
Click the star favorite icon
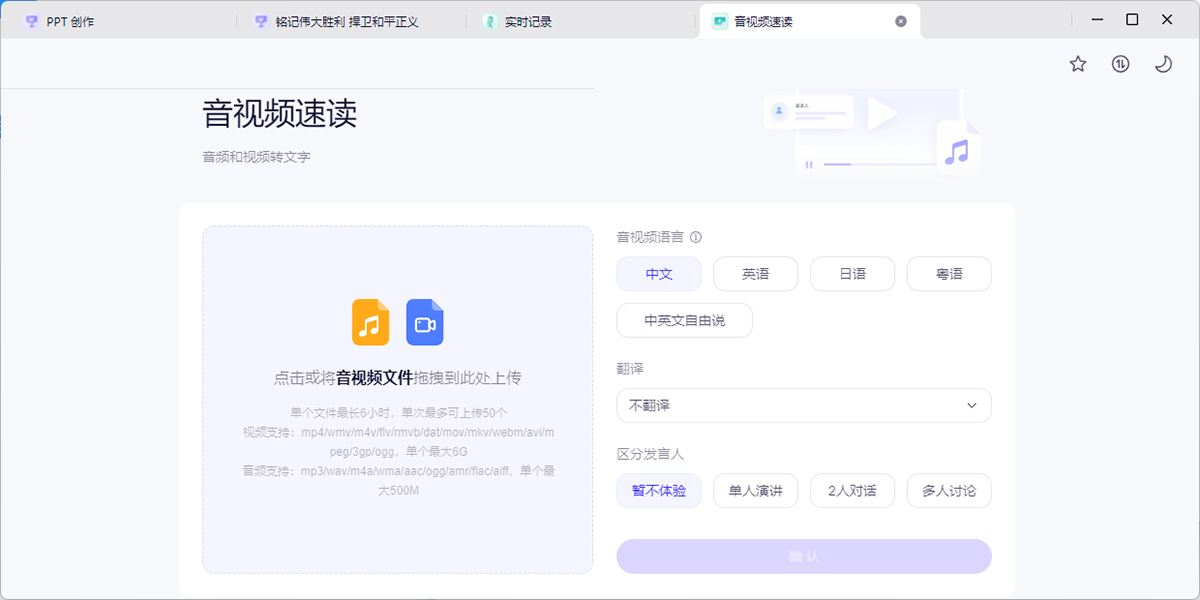coord(1078,64)
